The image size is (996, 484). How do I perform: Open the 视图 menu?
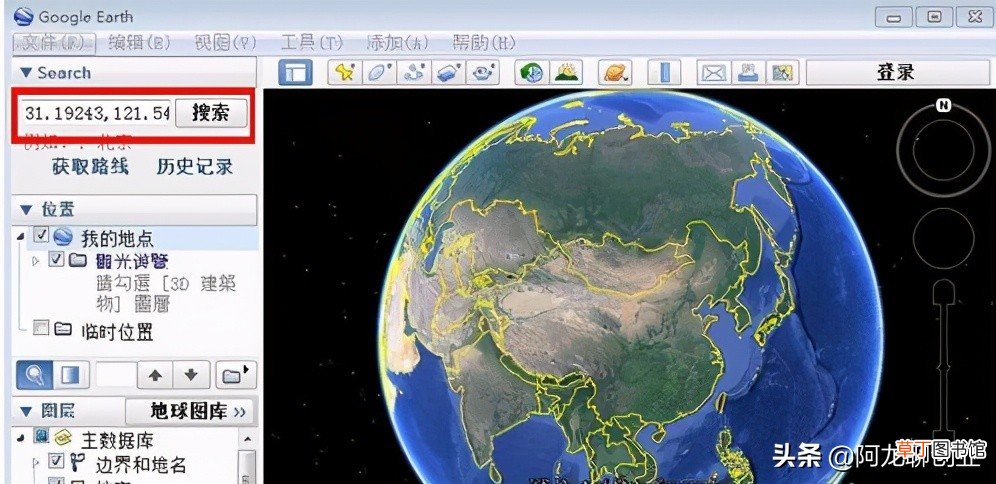(x=225, y=43)
